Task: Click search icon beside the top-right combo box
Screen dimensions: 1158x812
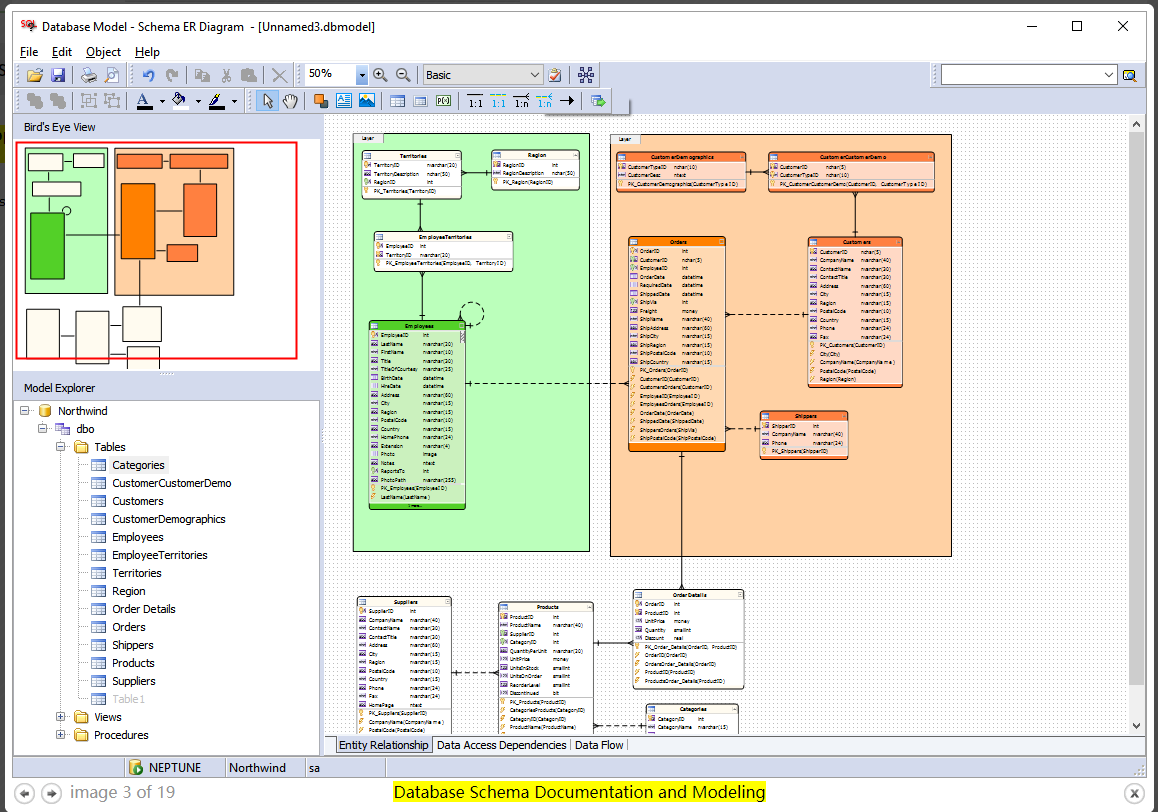Action: (1129, 75)
